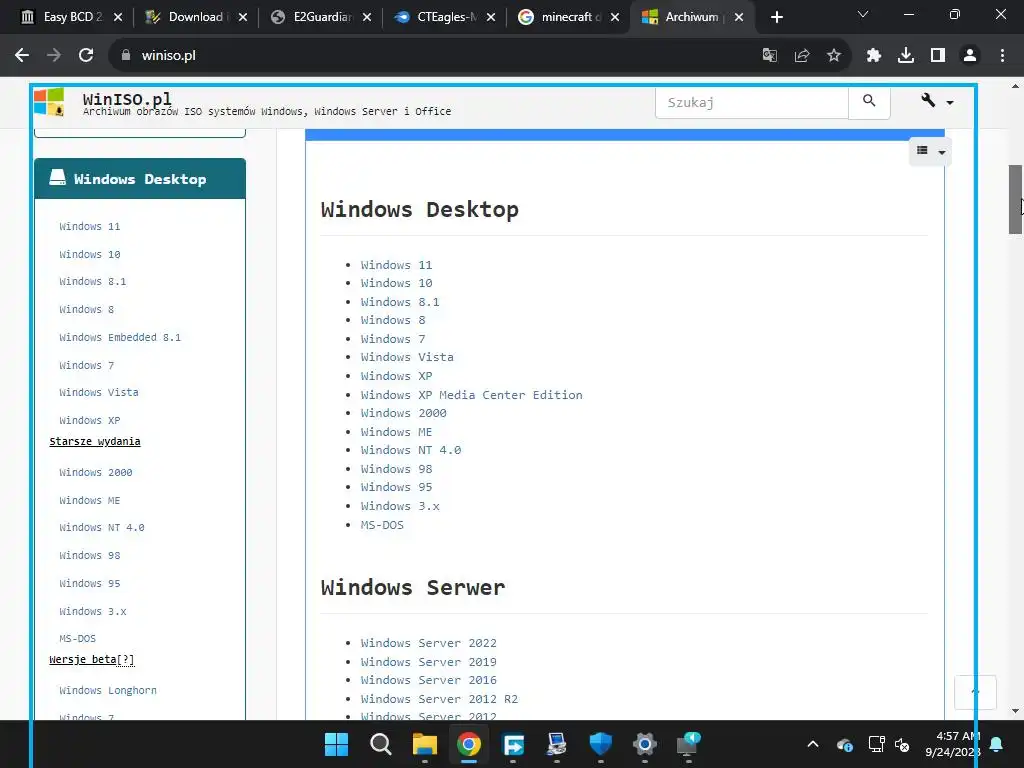This screenshot has width=1024, height=768.
Task: Open Windows NT 4.0 in sidebar
Action: pyautogui.click(x=101, y=528)
